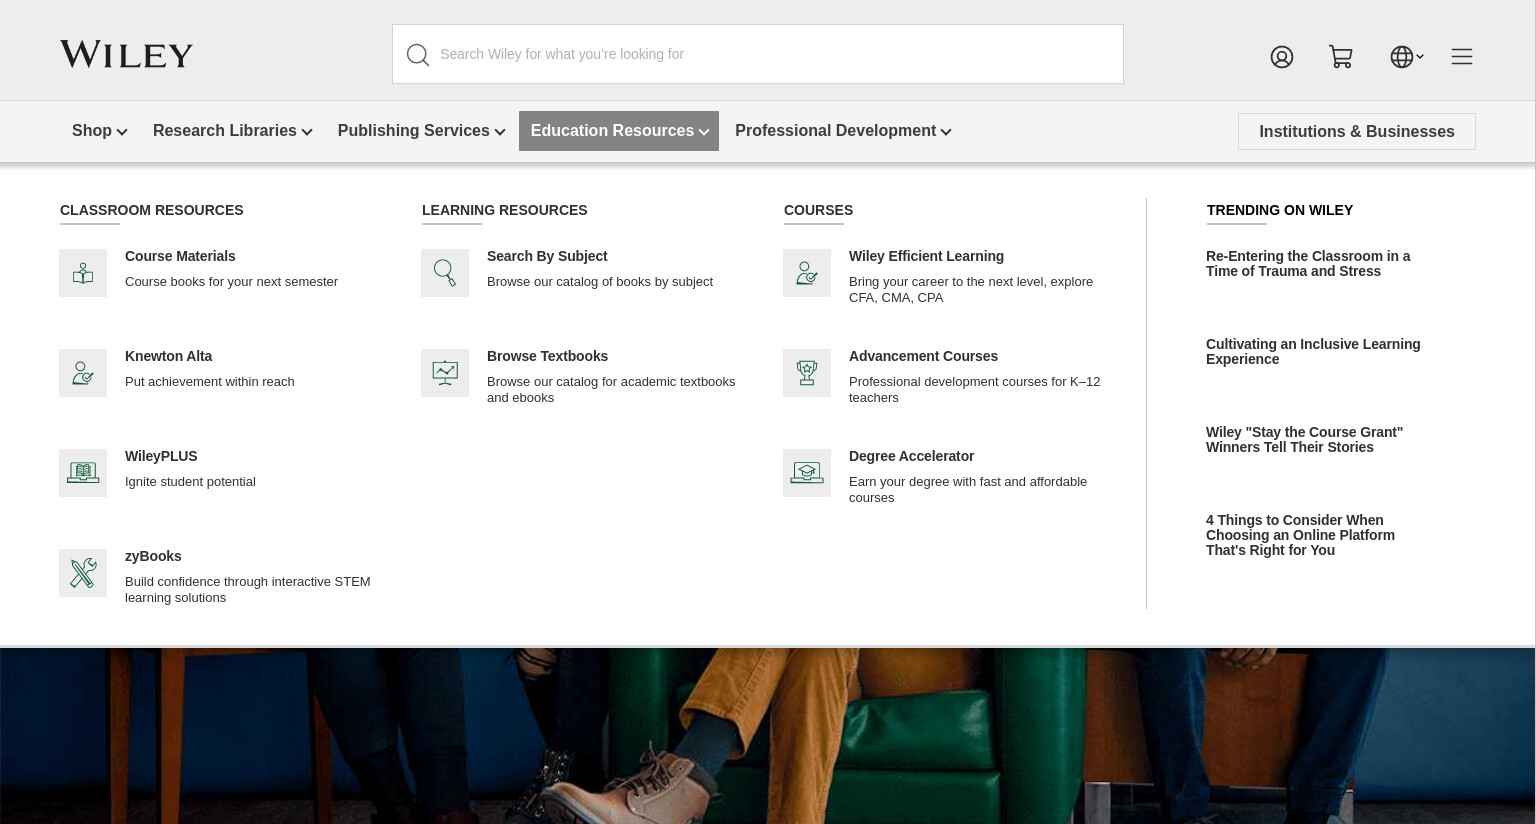Open the Advancement Courses link
This screenshot has height=824, width=1536.
tap(923, 356)
